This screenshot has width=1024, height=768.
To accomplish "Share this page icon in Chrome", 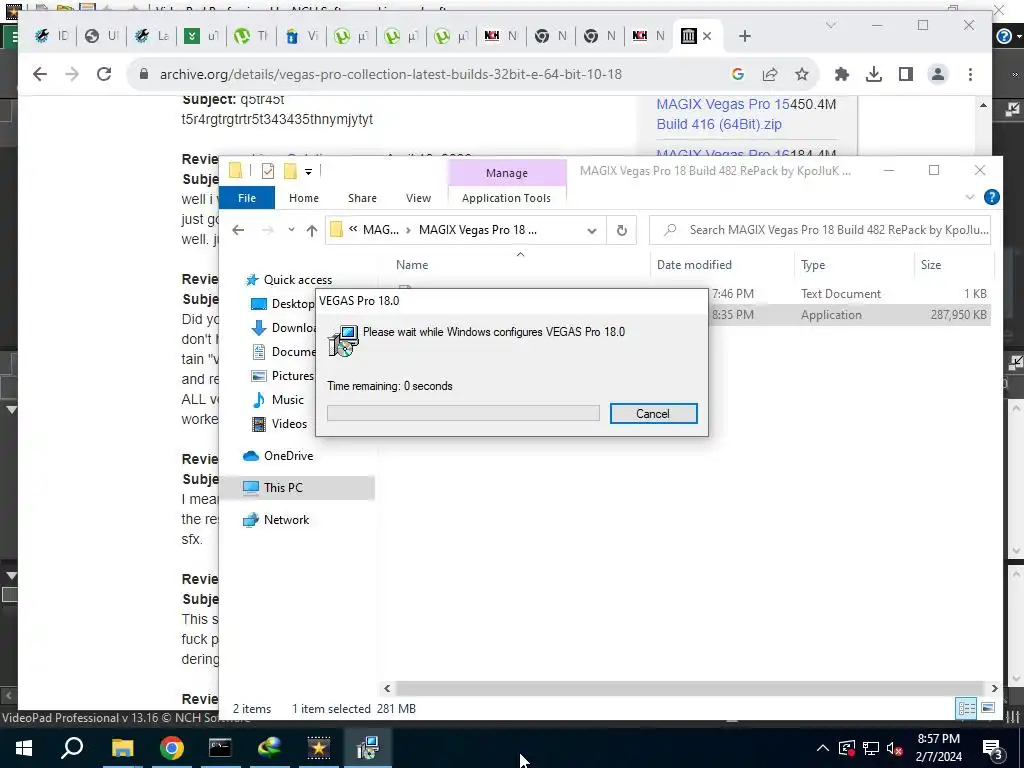I will coord(770,74).
